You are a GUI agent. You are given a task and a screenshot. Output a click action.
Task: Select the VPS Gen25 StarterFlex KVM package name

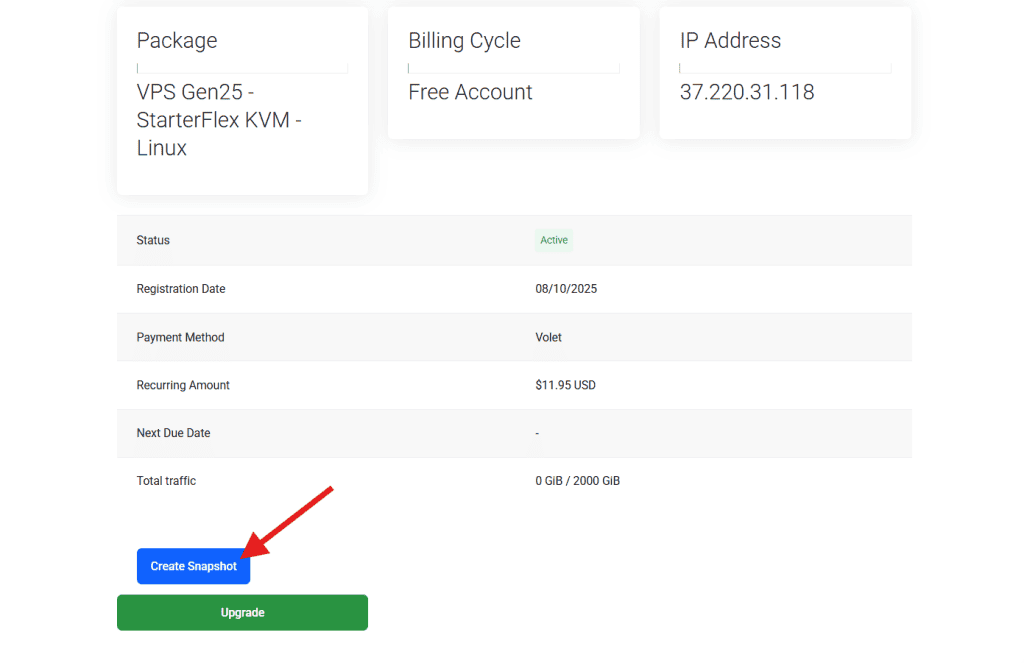pos(219,120)
